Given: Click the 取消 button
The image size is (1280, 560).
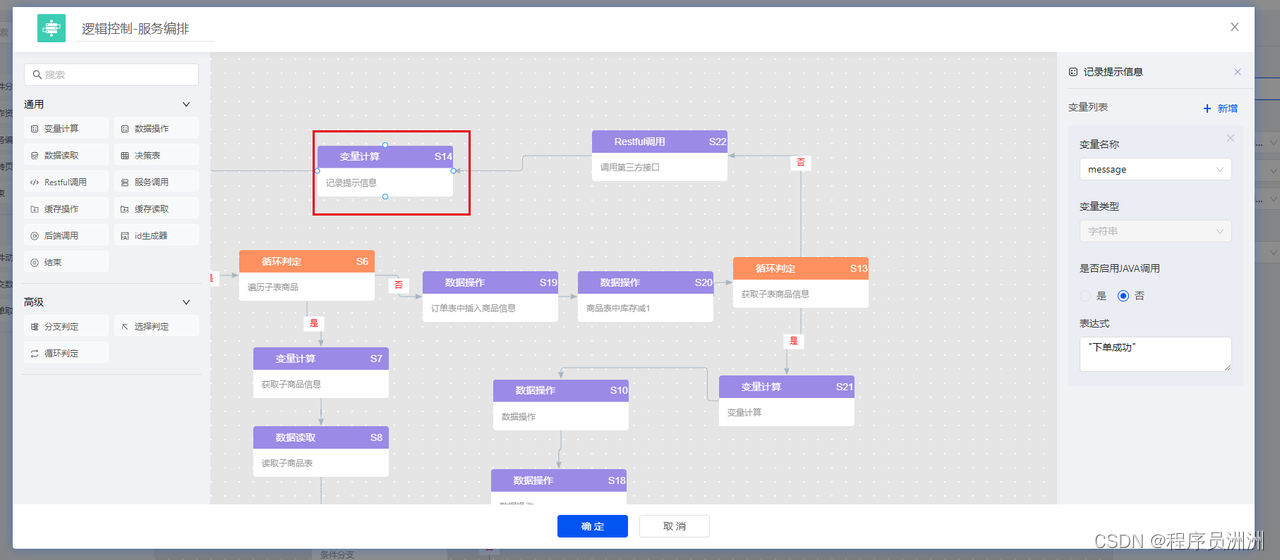Looking at the screenshot, I should pos(675,526).
